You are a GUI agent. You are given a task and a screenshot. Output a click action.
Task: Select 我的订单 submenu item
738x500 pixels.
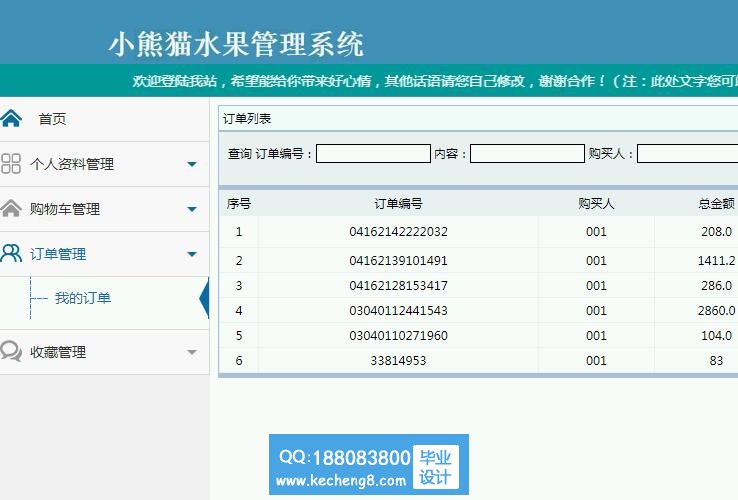click(83, 298)
